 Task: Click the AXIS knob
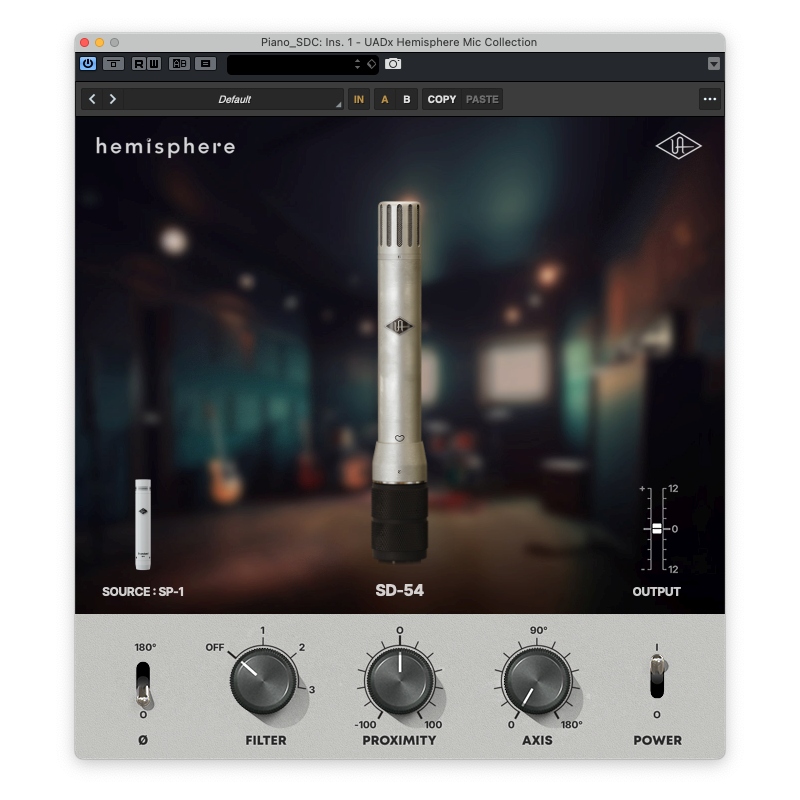(537, 680)
